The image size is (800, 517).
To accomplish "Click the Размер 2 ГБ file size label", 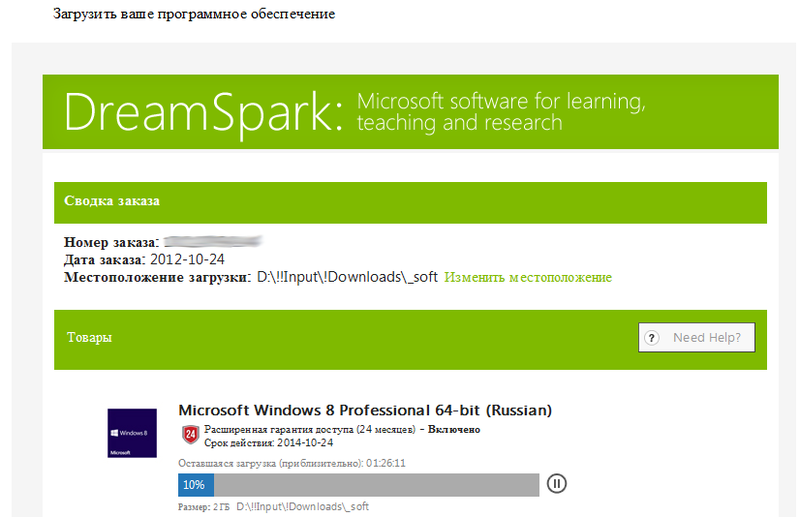I will pyautogui.click(x=205, y=507).
